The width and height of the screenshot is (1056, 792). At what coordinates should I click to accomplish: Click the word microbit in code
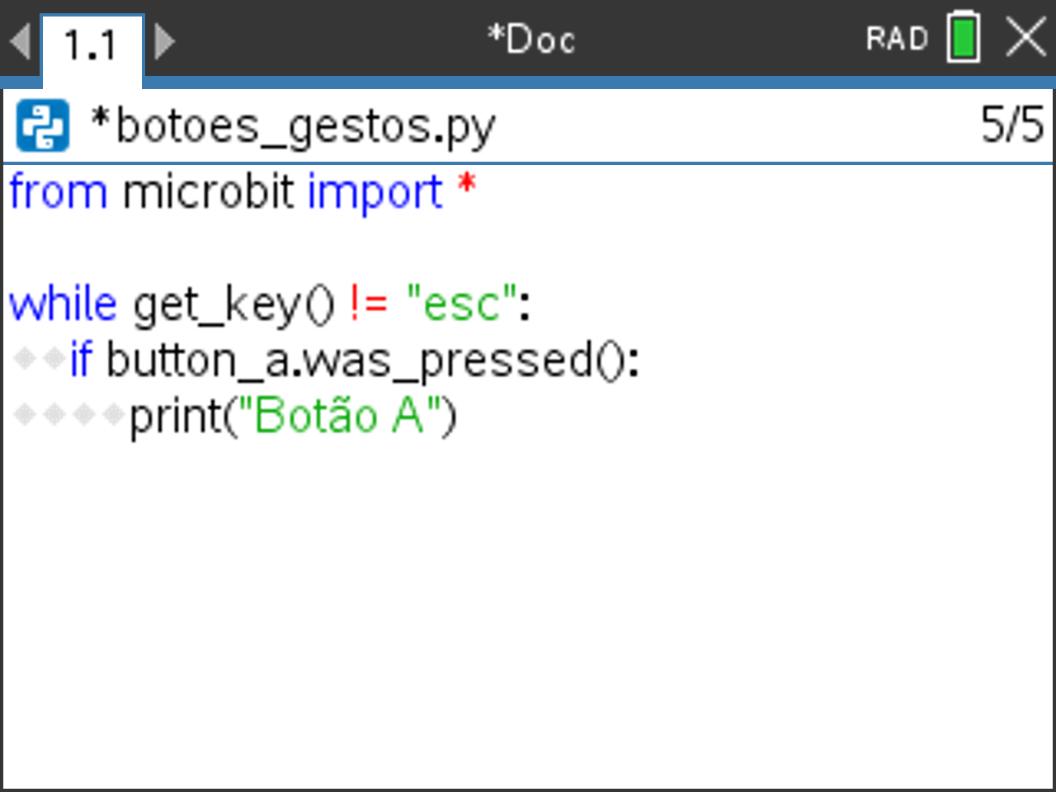[209, 192]
